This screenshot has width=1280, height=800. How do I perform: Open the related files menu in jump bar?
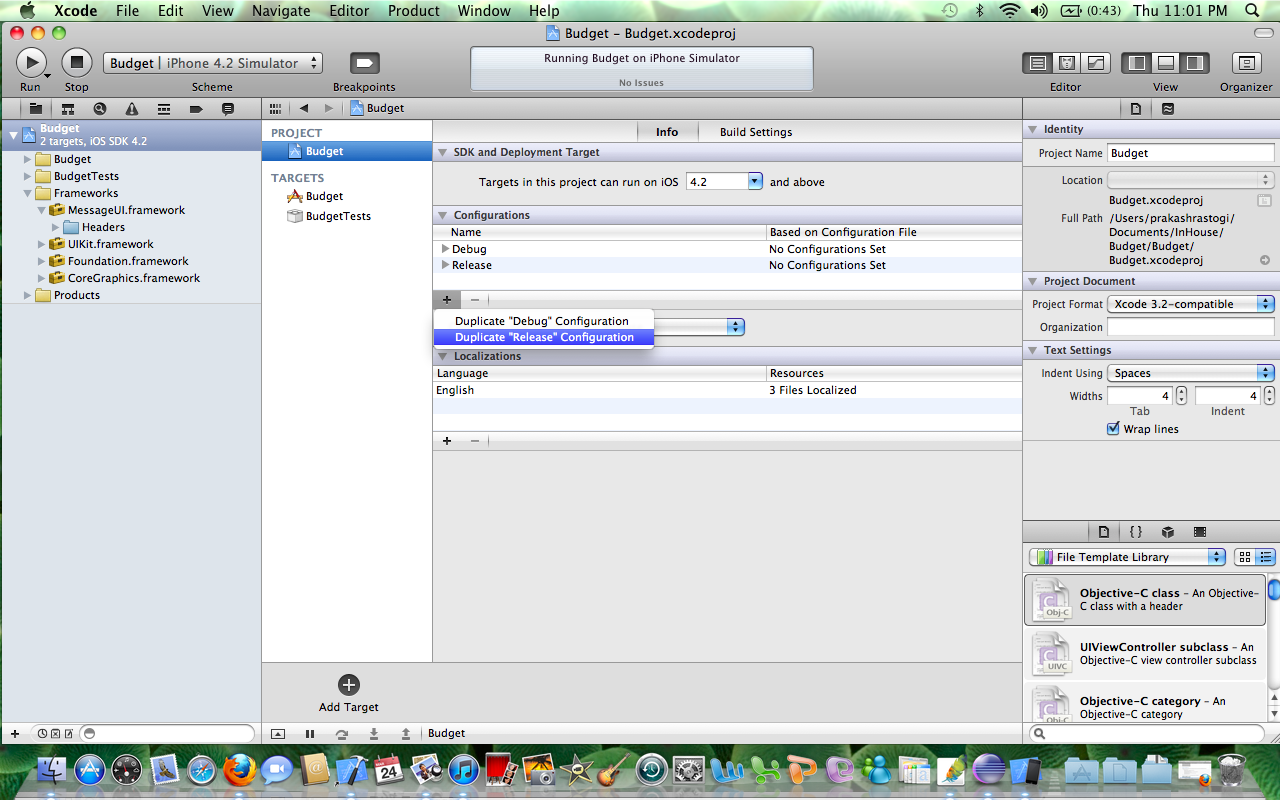pos(275,108)
